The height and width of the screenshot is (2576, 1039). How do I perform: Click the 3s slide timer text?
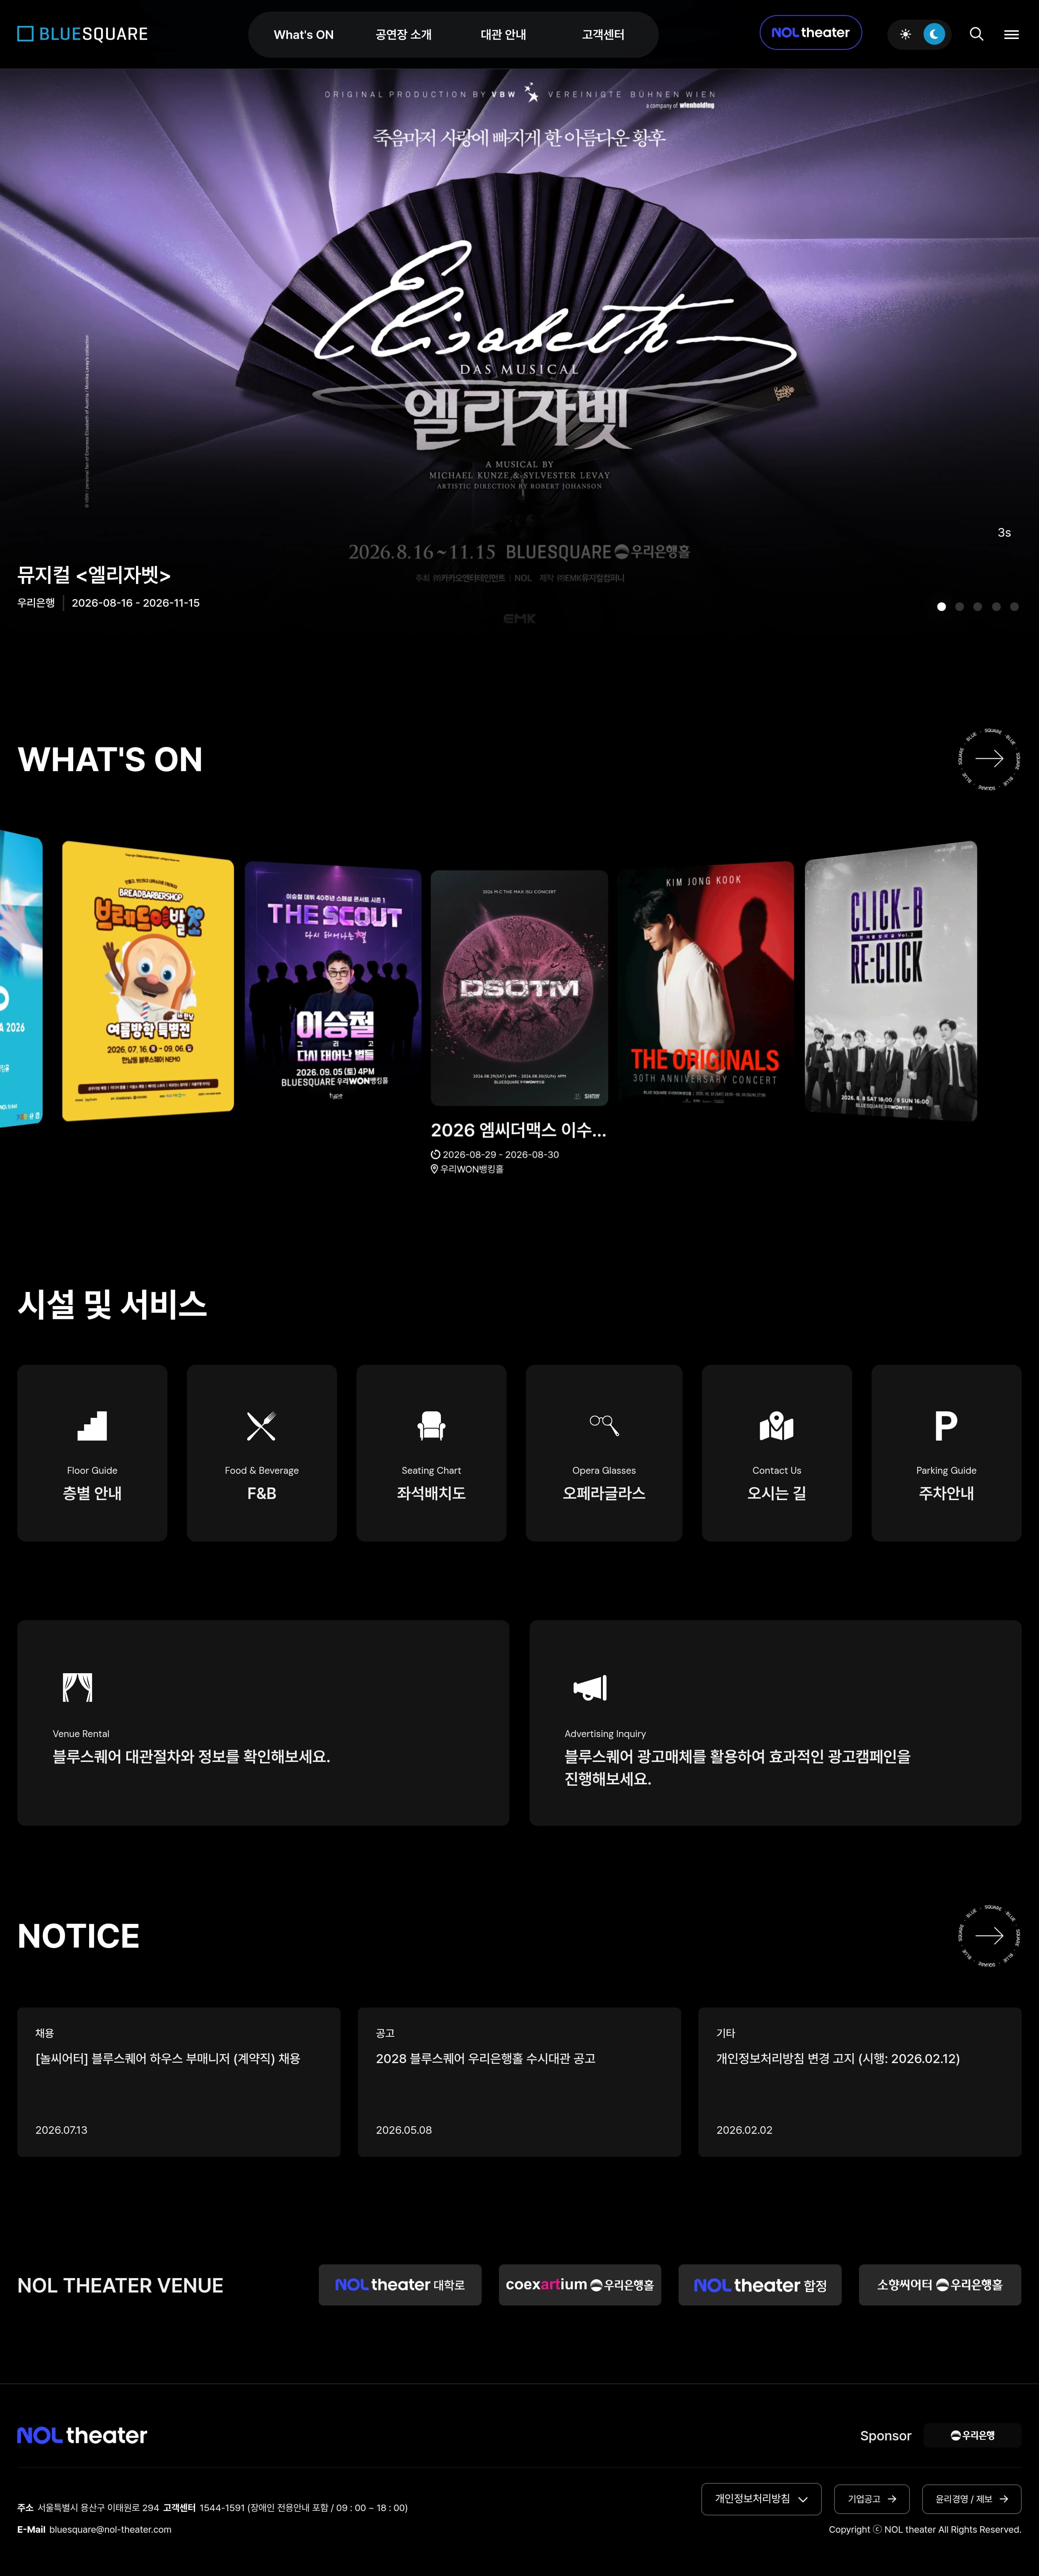tap(1004, 533)
